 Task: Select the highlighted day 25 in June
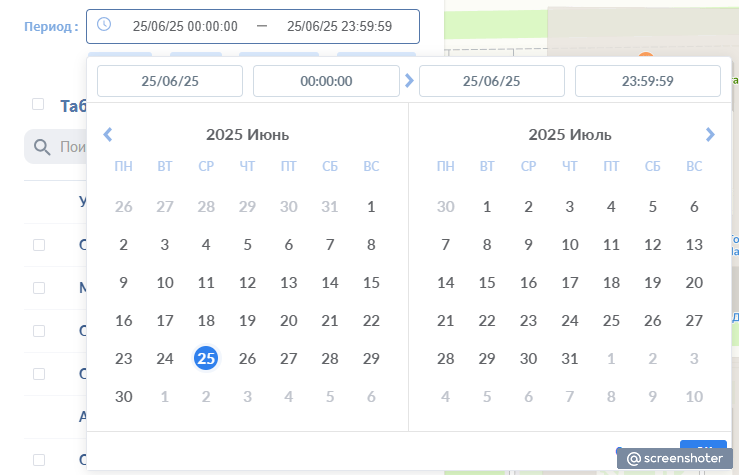206,358
